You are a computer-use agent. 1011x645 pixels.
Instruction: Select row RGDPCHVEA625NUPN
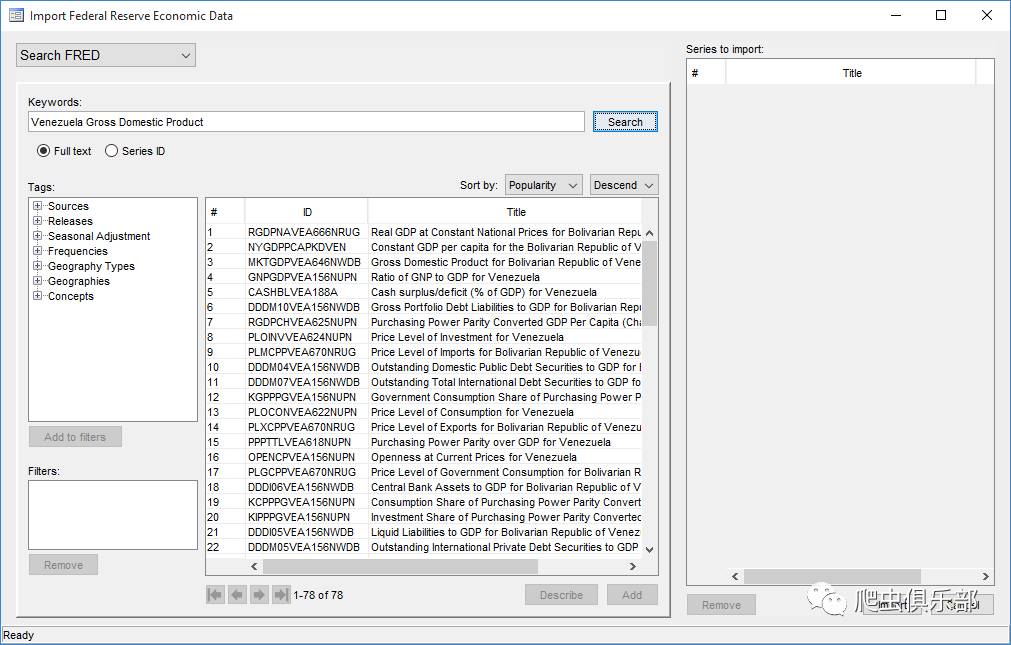point(424,322)
